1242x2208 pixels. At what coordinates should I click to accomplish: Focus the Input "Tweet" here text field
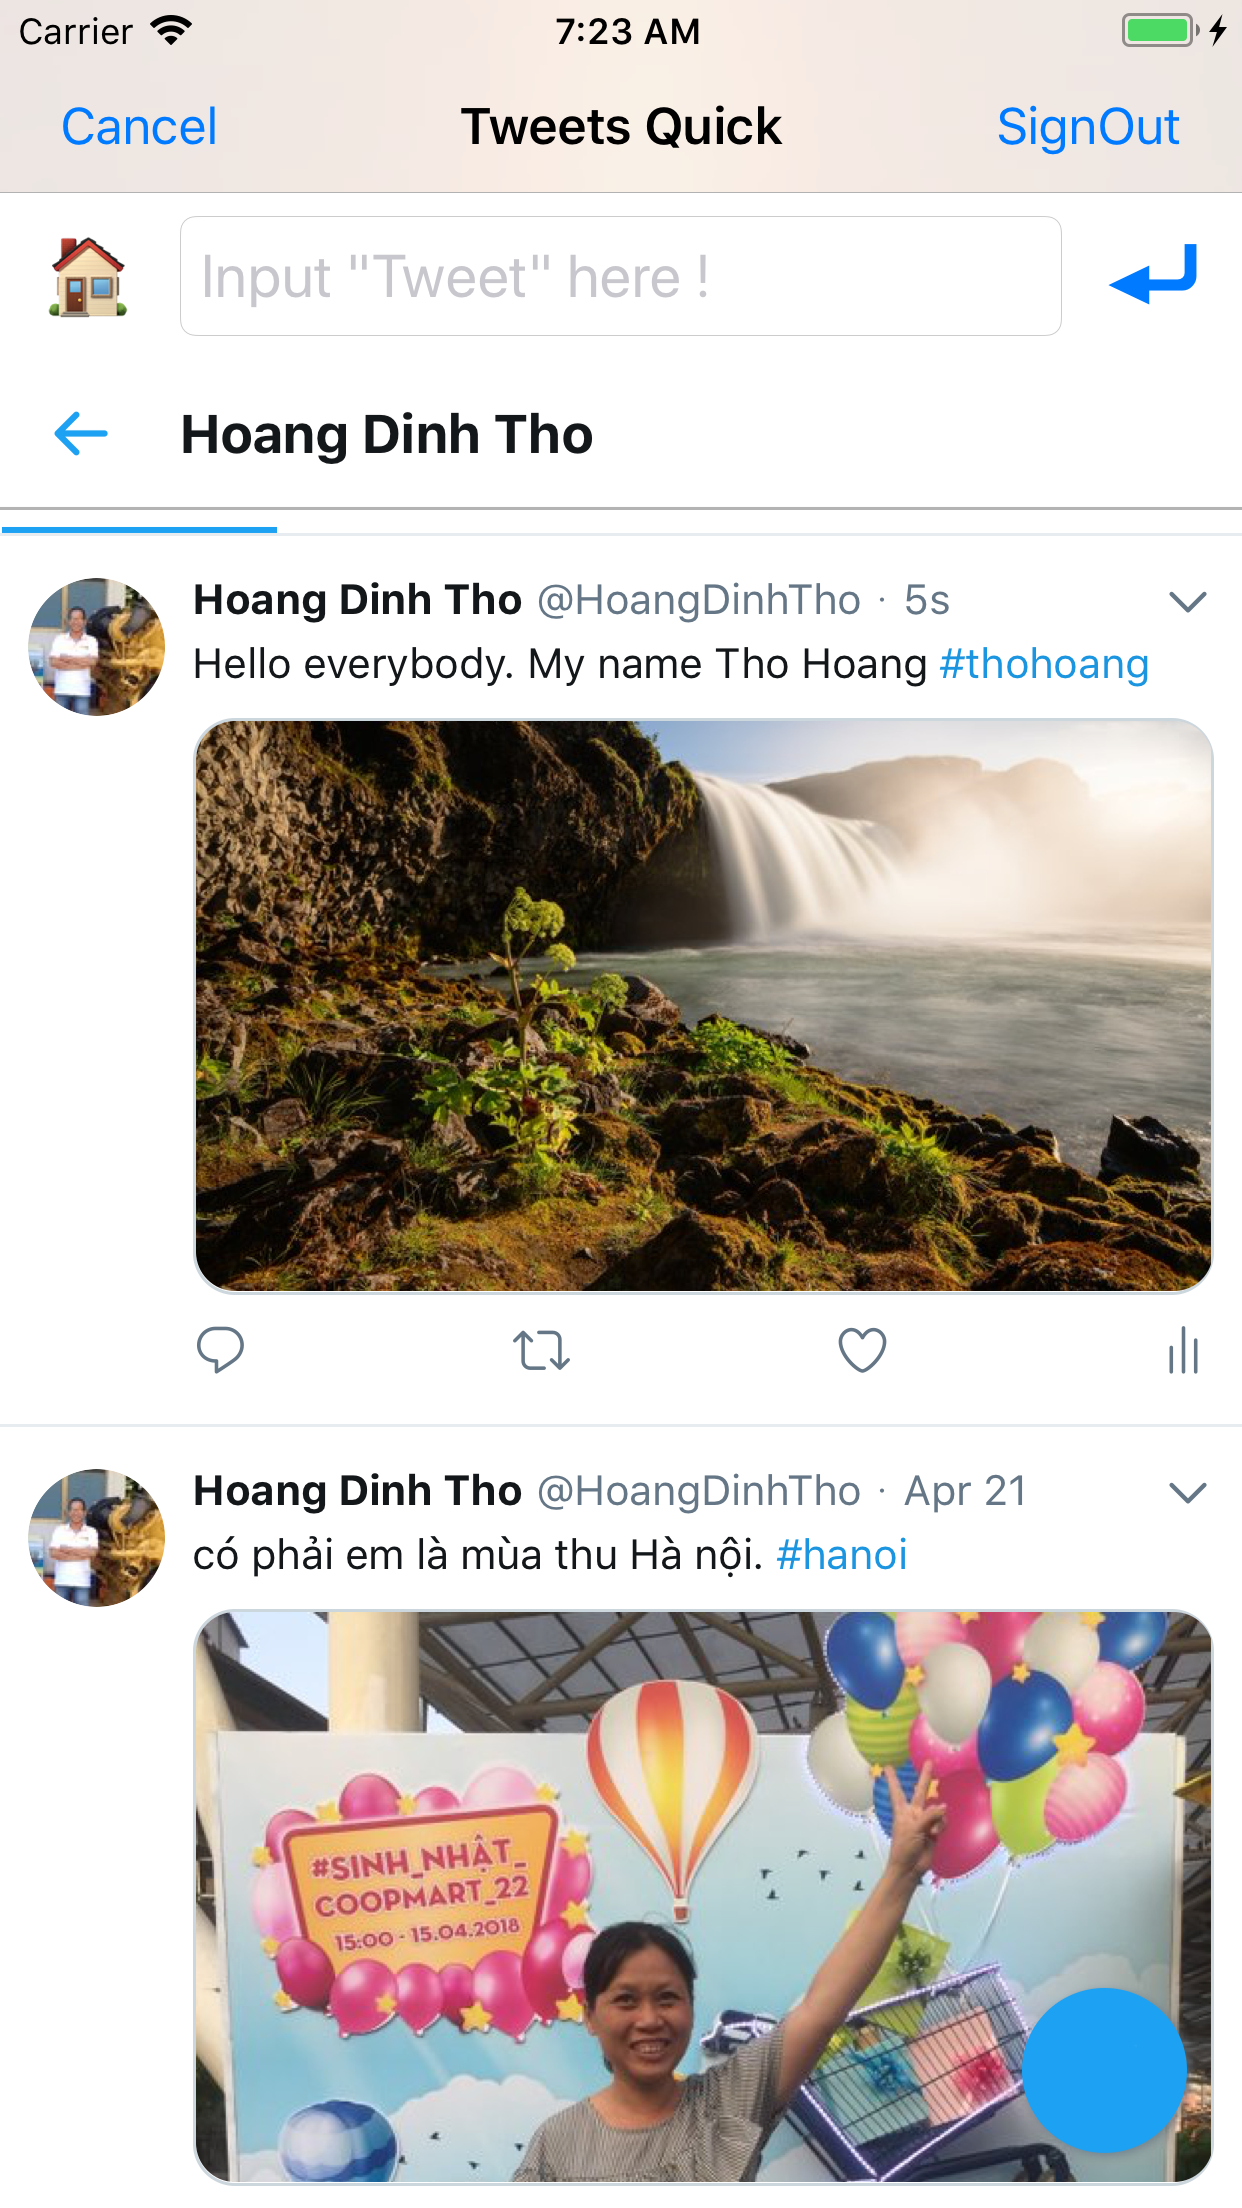click(x=620, y=277)
